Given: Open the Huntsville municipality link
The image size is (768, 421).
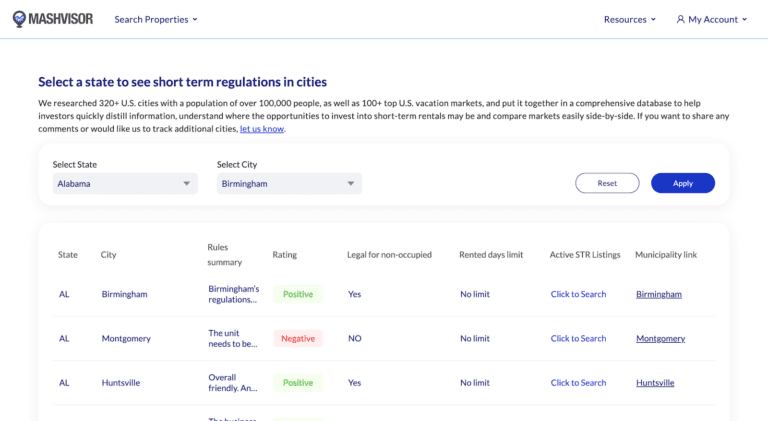Looking at the screenshot, I should (655, 382).
